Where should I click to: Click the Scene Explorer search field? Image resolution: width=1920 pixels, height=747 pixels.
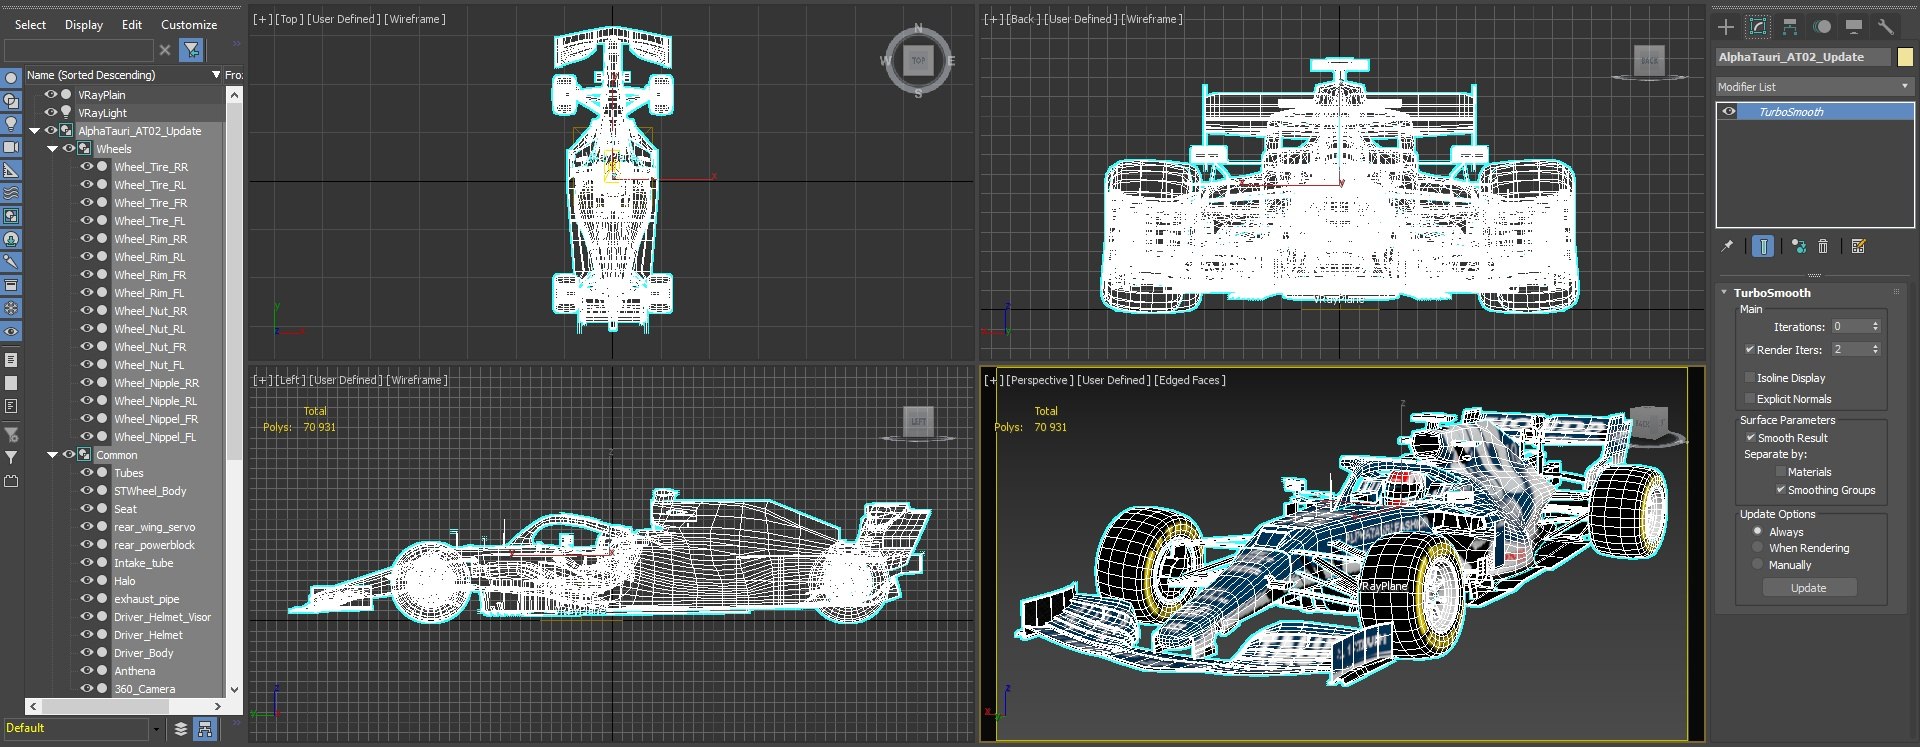click(78, 49)
